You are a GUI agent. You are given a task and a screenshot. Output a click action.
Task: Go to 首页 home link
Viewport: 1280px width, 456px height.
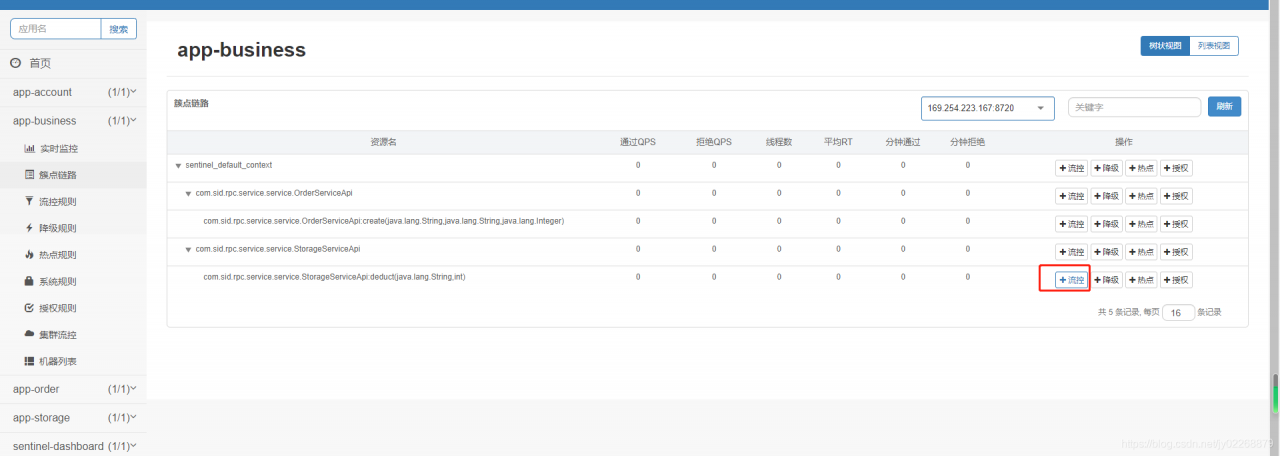tap(40, 63)
